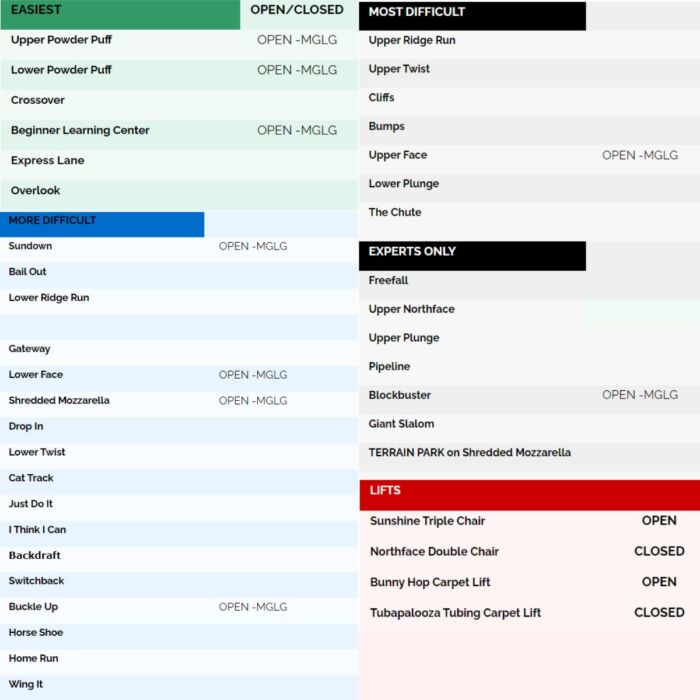Select the Shredded Mozzarella trail name

pyautogui.click(x=59, y=401)
